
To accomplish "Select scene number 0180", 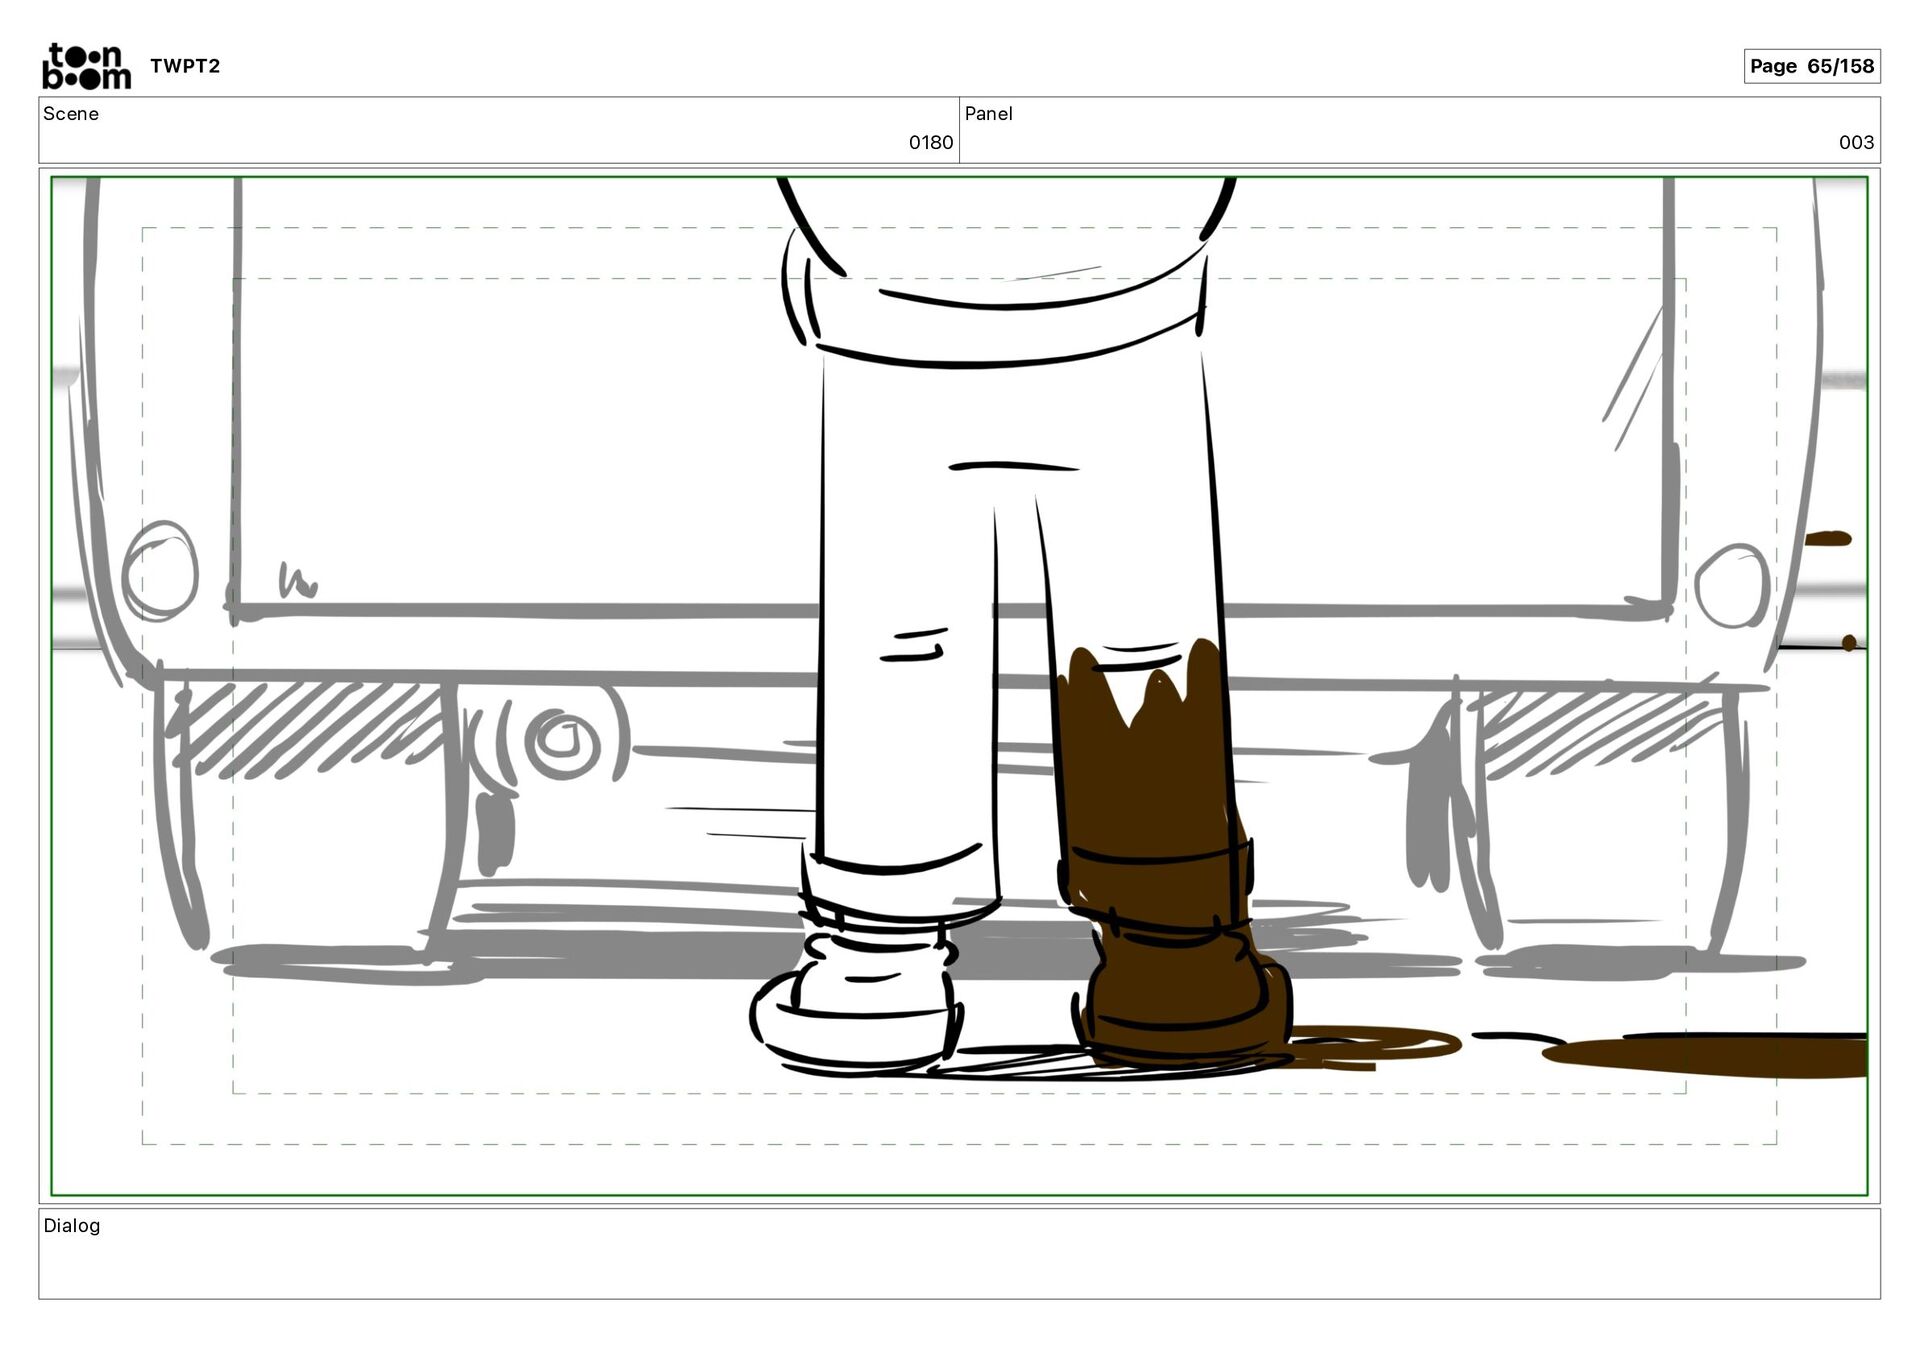I will tap(930, 143).
